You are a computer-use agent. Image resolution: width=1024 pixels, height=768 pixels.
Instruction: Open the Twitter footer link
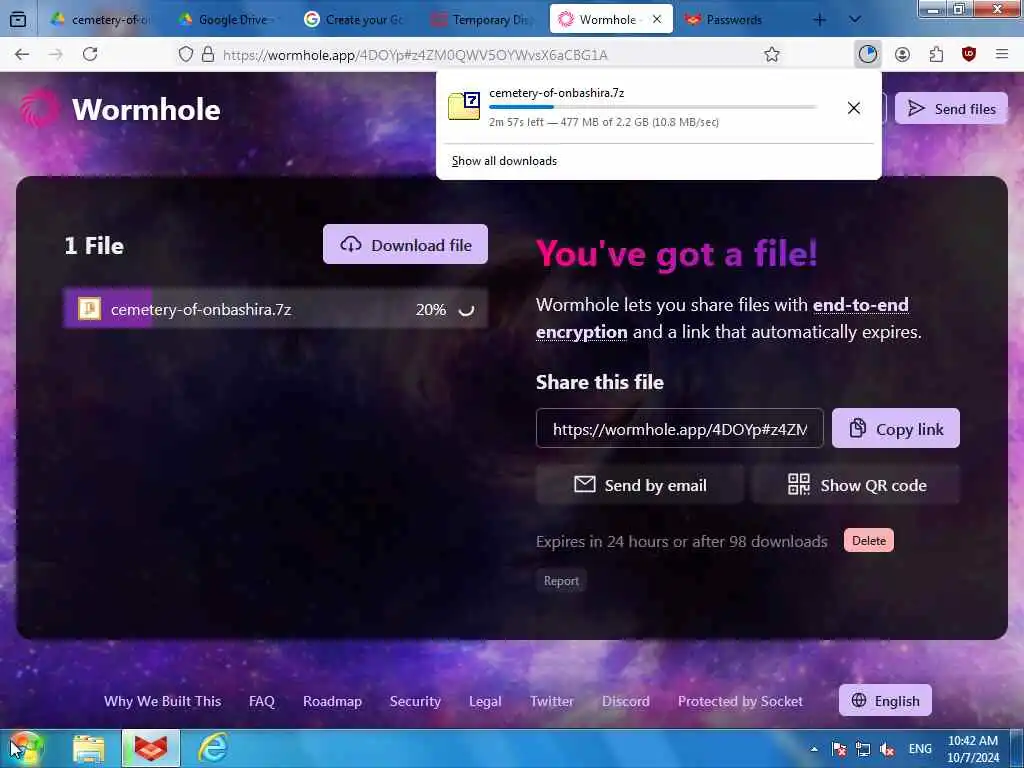coord(551,701)
